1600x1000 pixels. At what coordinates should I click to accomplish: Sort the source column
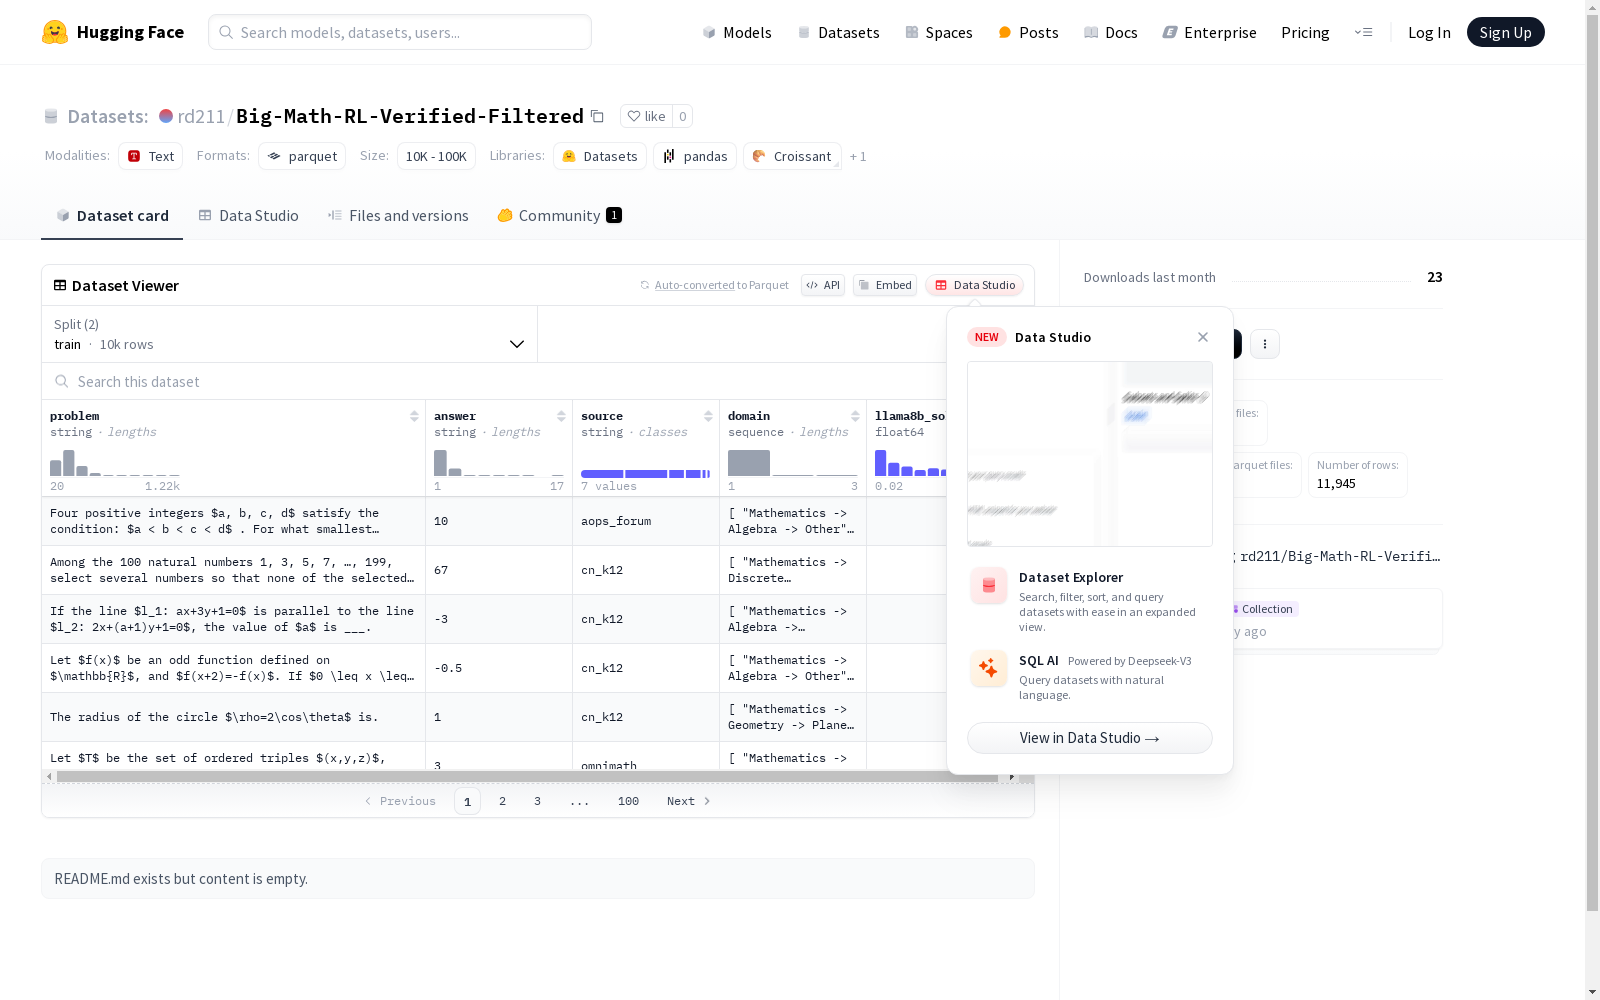point(708,416)
